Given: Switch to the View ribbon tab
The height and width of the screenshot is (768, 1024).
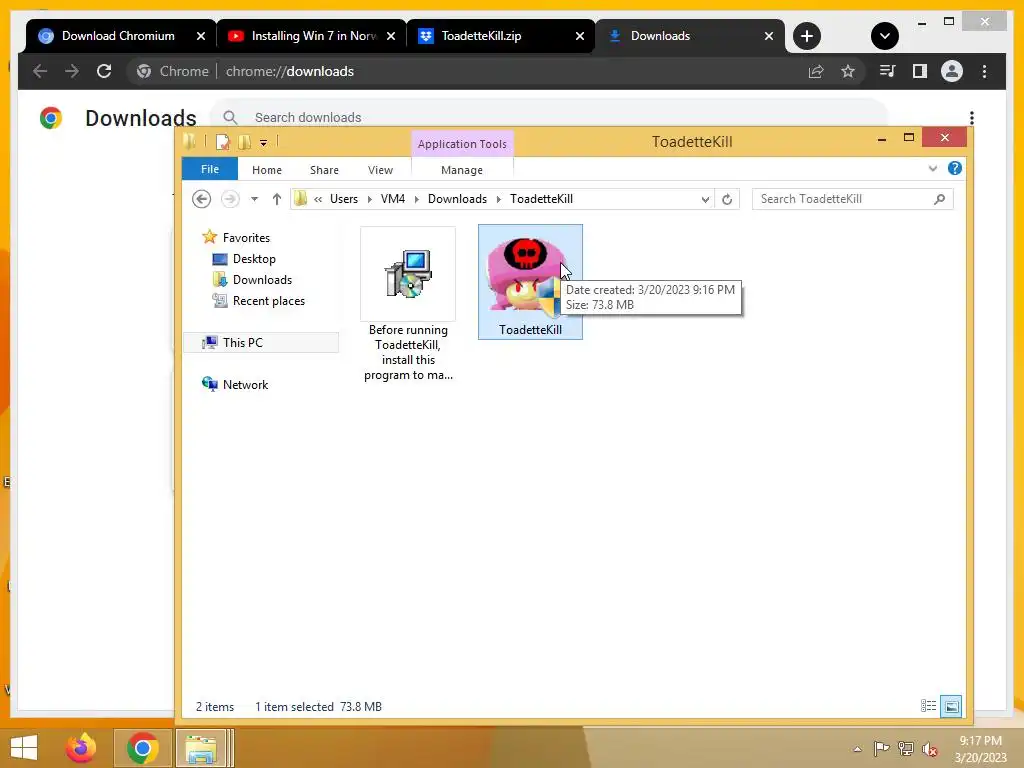Looking at the screenshot, I should pos(380,170).
